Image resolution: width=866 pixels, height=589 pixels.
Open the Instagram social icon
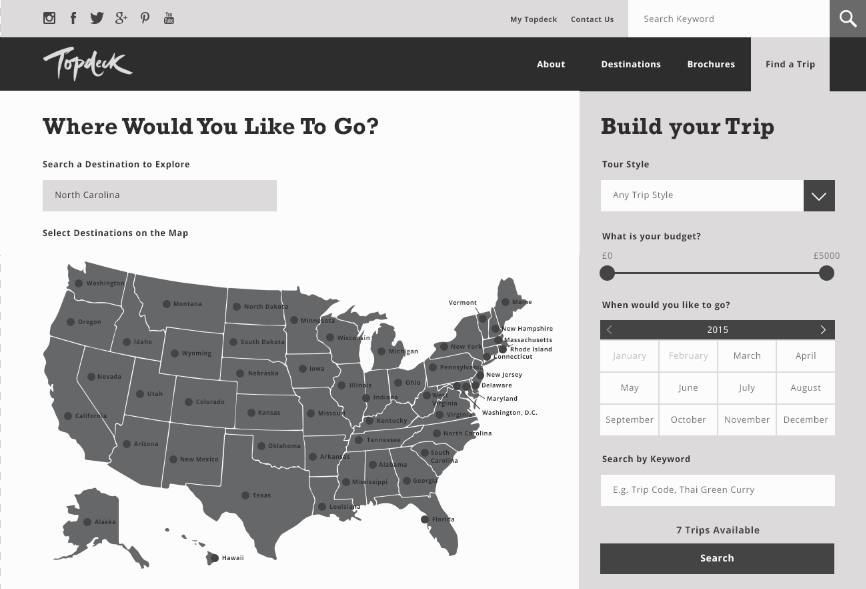[49, 18]
